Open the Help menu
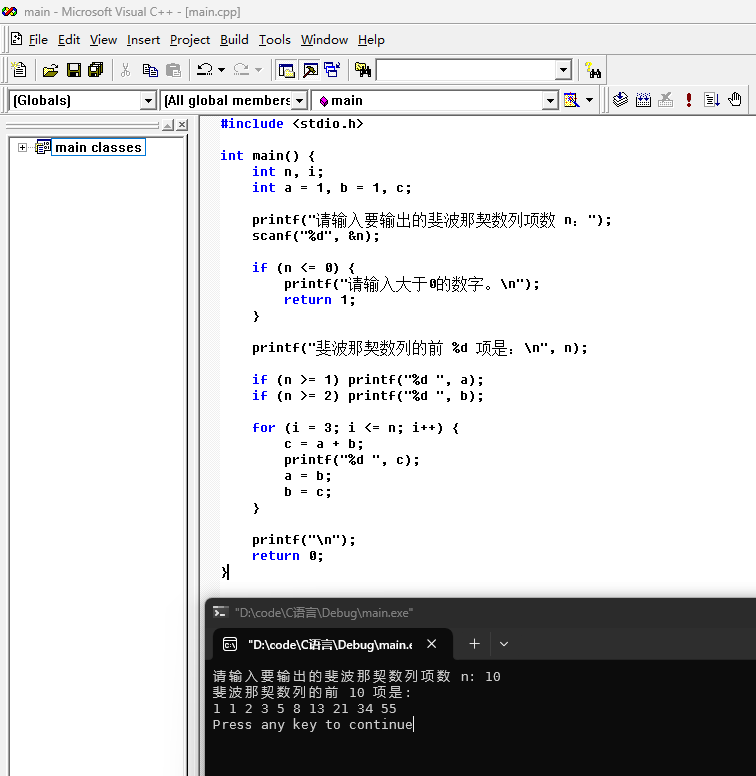This screenshot has height=776, width=756. (x=371, y=40)
